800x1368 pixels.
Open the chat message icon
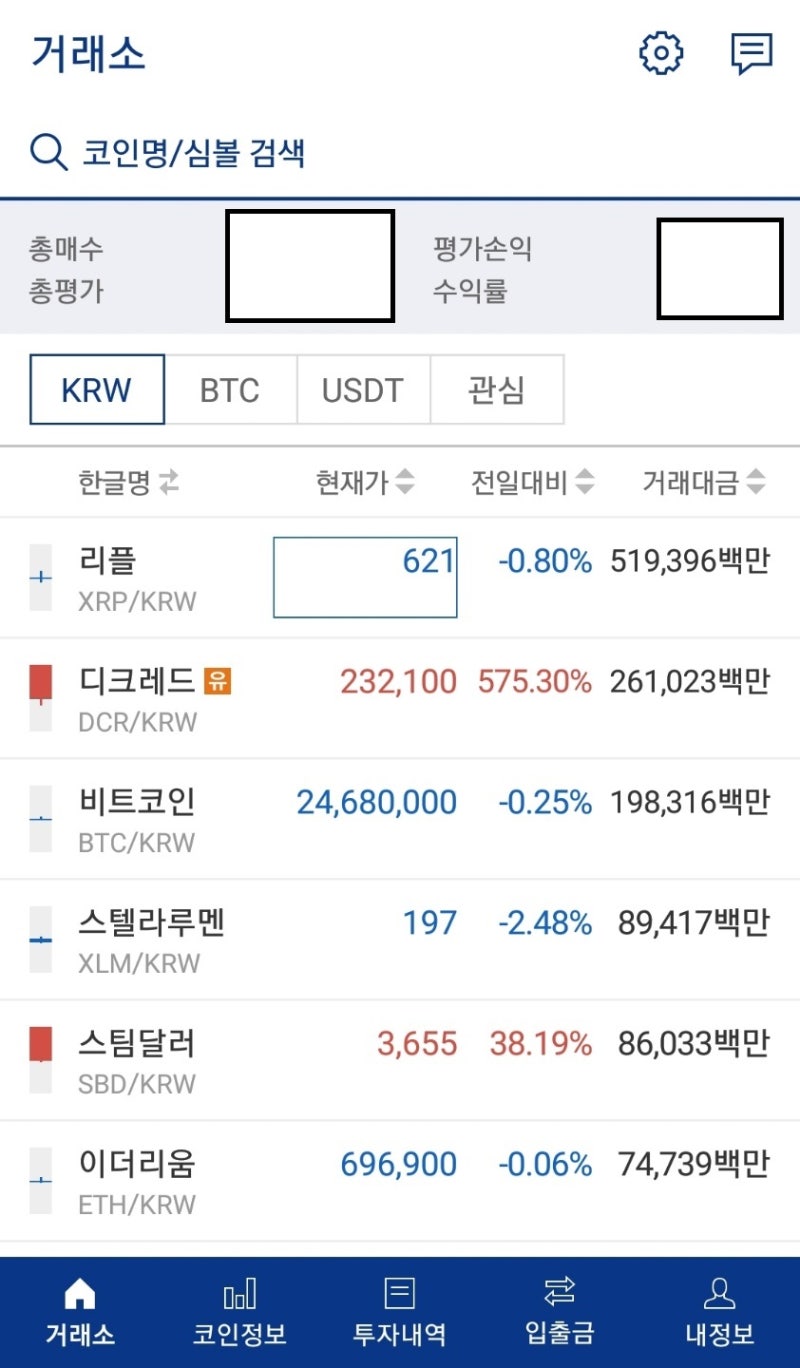(x=751, y=53)
